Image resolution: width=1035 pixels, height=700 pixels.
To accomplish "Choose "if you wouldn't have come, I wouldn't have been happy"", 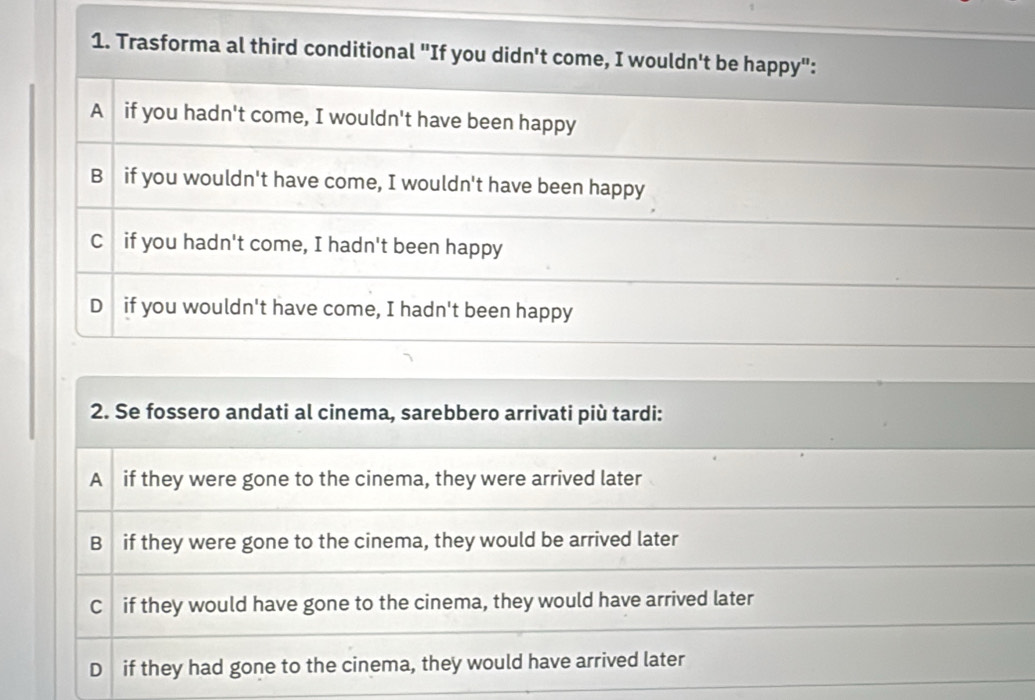I will click(384, 183).
